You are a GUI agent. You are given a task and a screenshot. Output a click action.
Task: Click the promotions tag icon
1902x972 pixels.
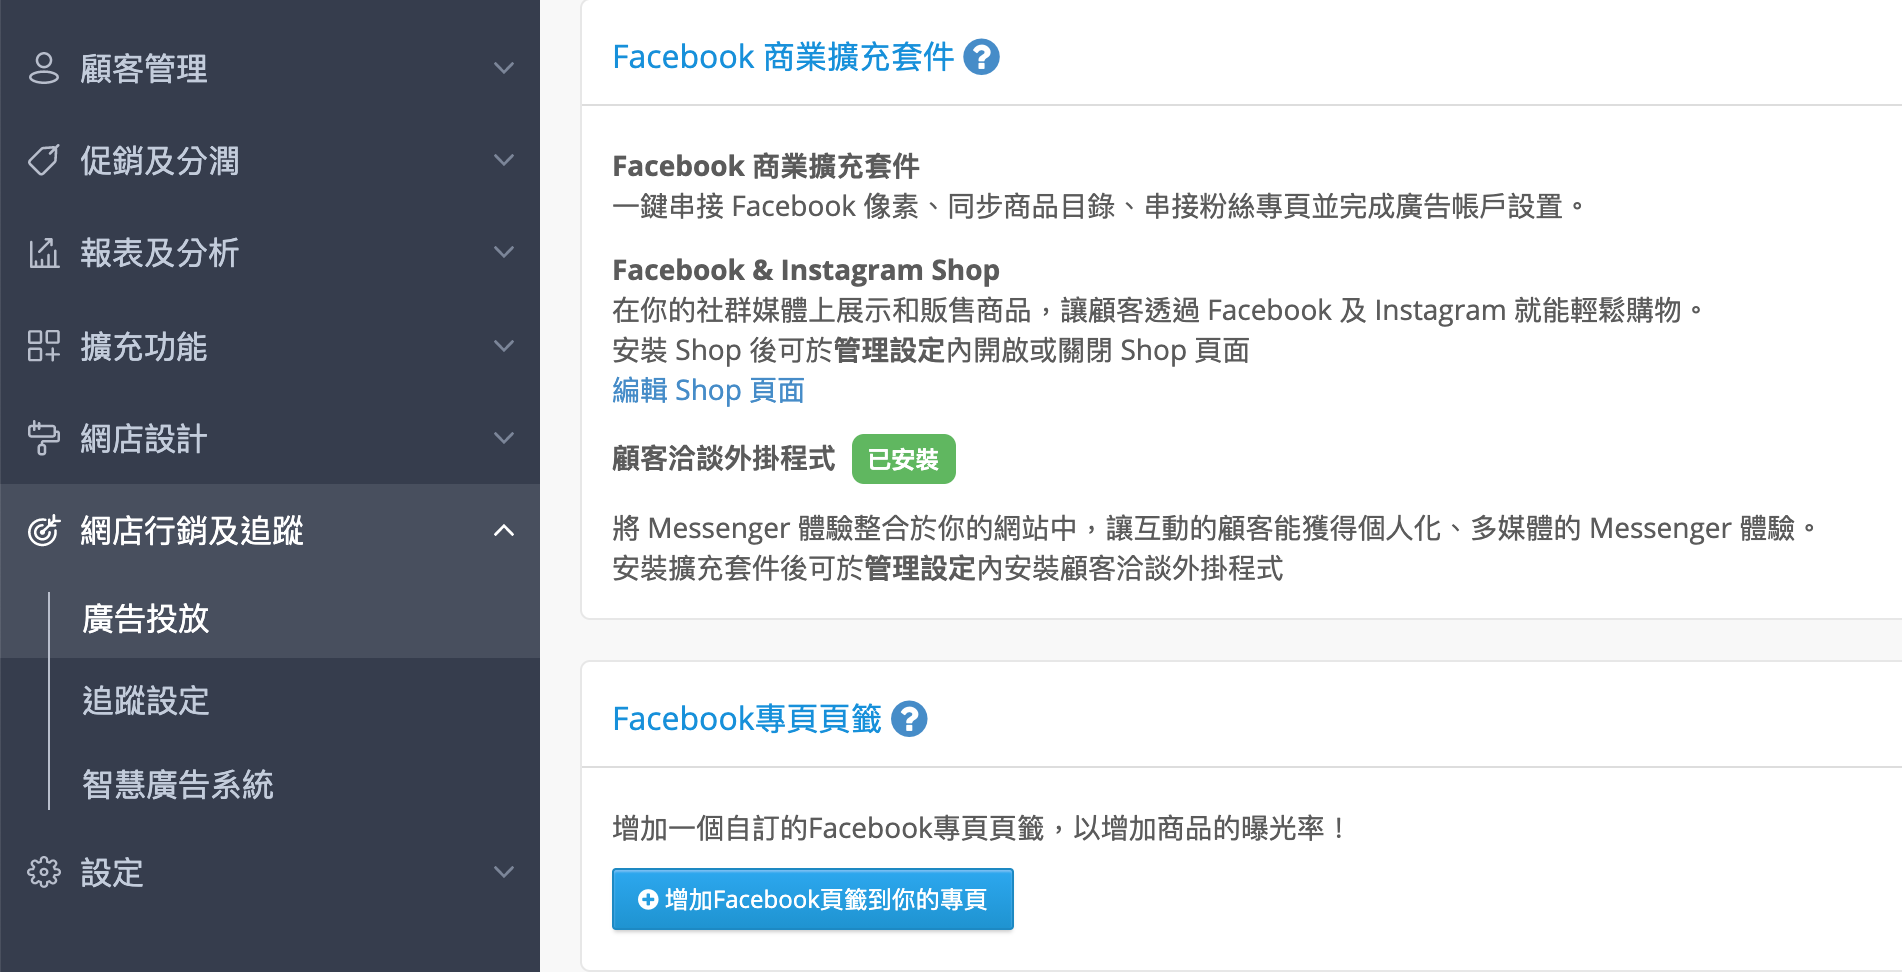(x=44, y=160)
